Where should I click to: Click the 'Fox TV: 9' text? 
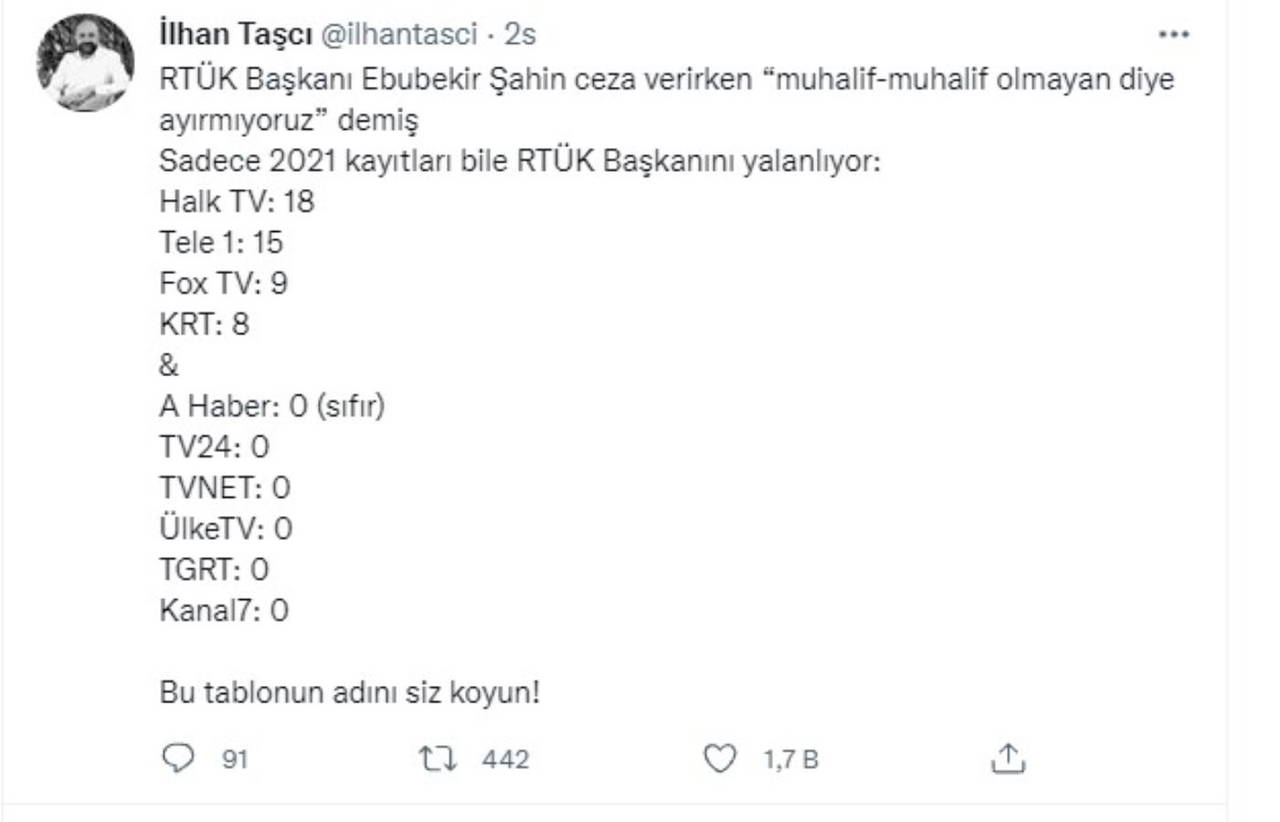tap(224, 284)
